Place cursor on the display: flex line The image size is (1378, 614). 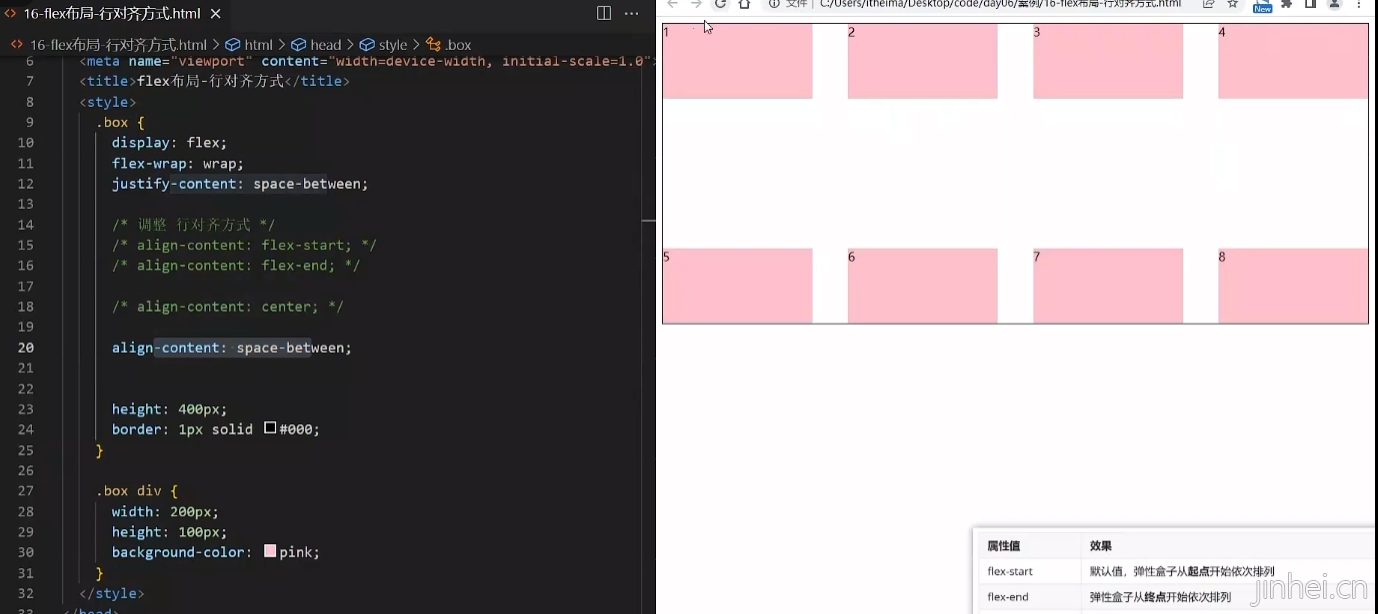[x=170, y=143]
